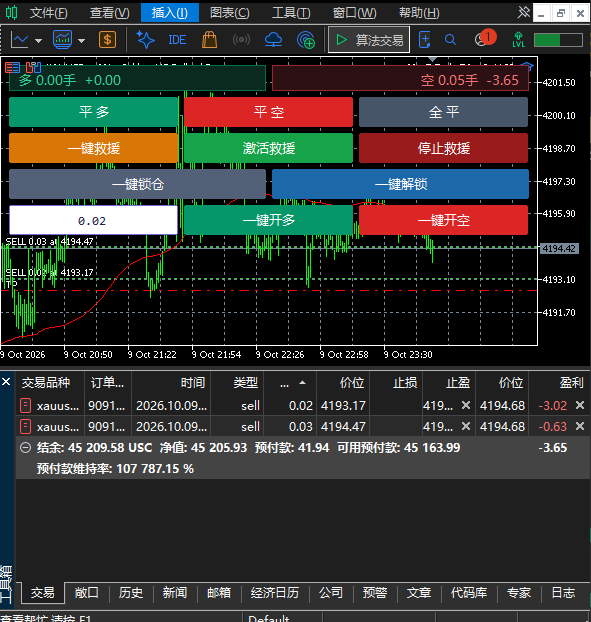591x622 pixels.
Task: Click the lot size 0.02 input field
Action: (x=93, y=220)
